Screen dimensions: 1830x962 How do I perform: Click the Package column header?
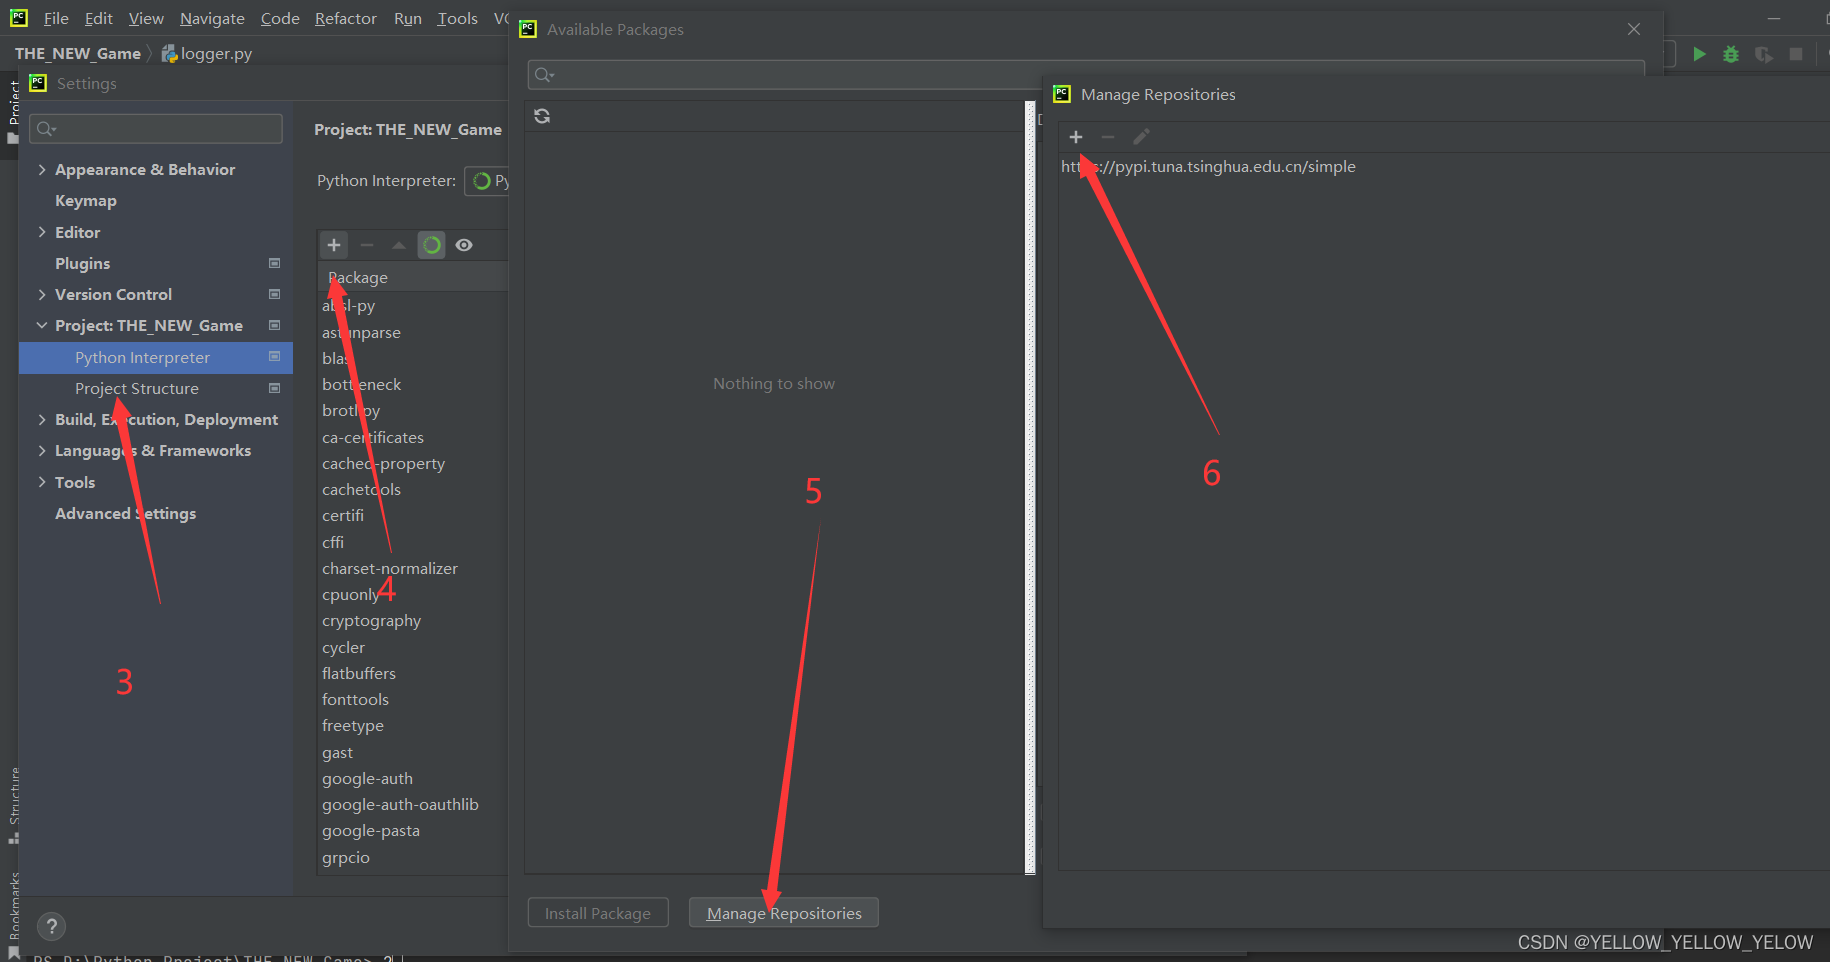414,277
